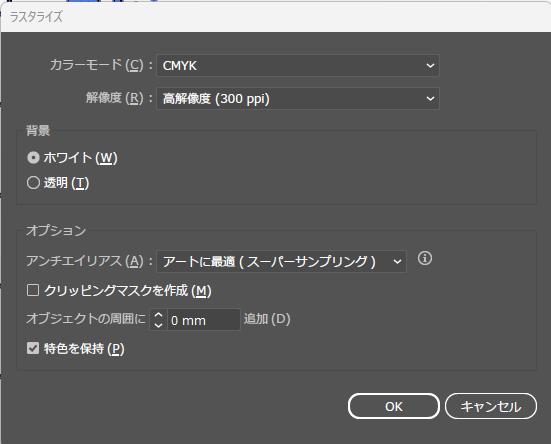Screen dimensions: 551x444
Task: Open the 解像度 300 ppi dropdown
Action: (298, 99)
